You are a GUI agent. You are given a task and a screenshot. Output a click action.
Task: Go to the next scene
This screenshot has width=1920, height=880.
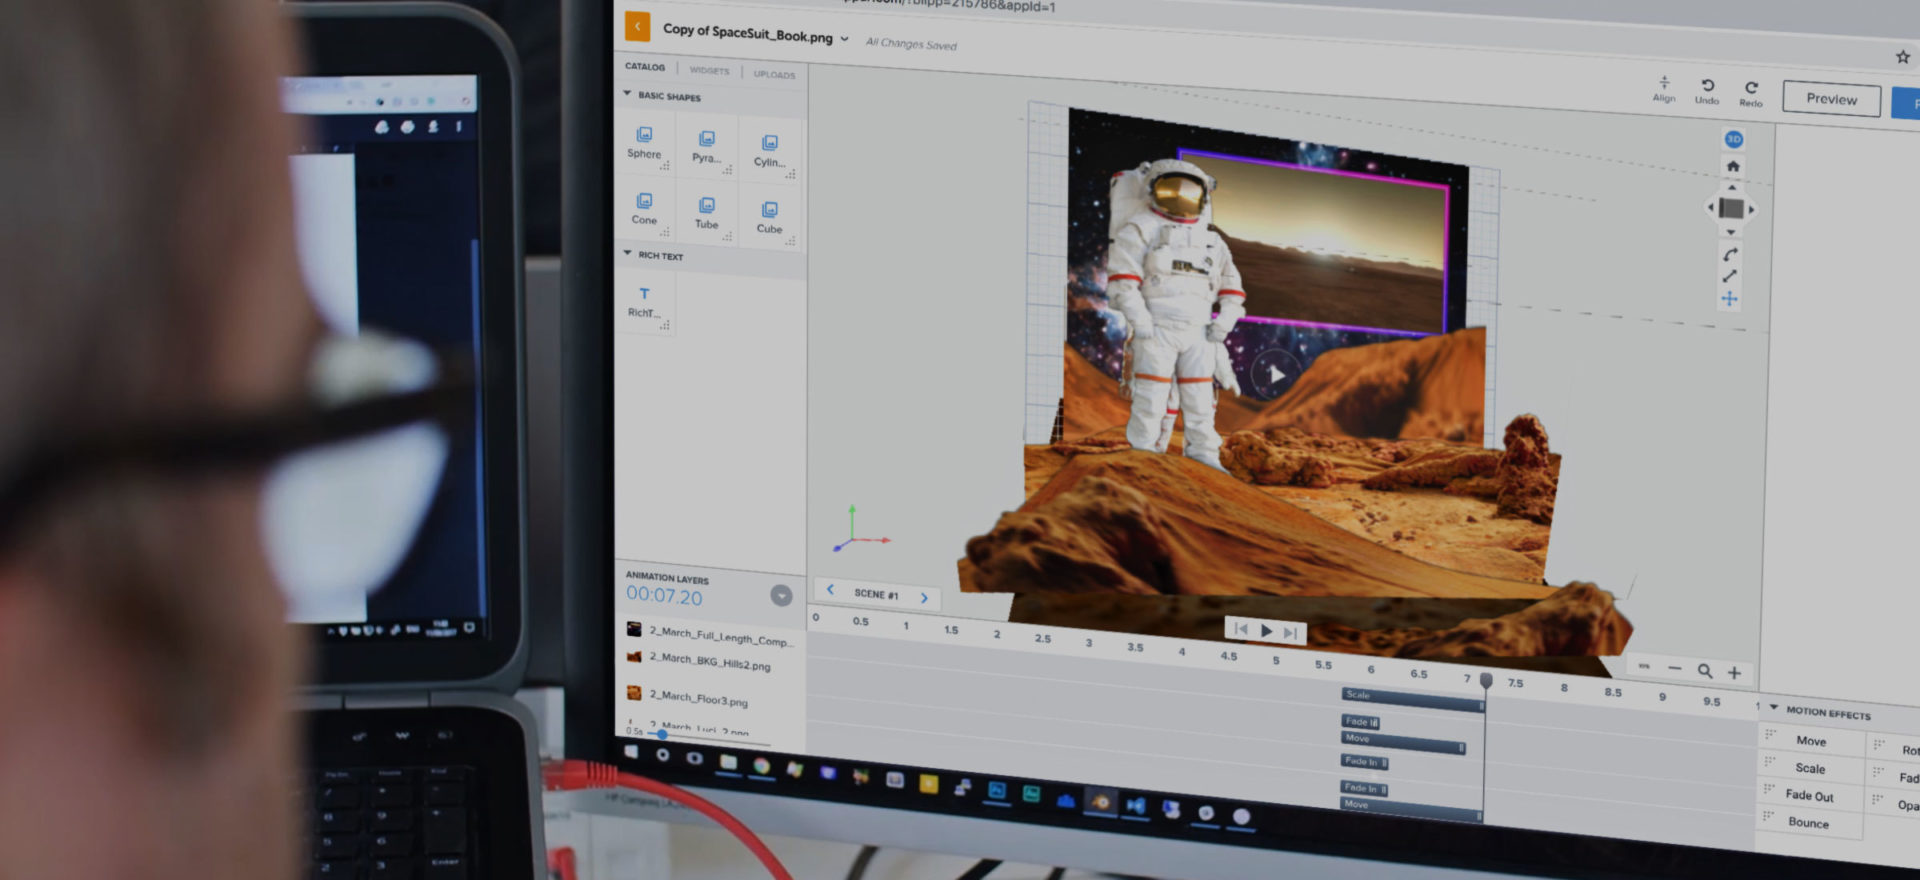tap(924, 598)
